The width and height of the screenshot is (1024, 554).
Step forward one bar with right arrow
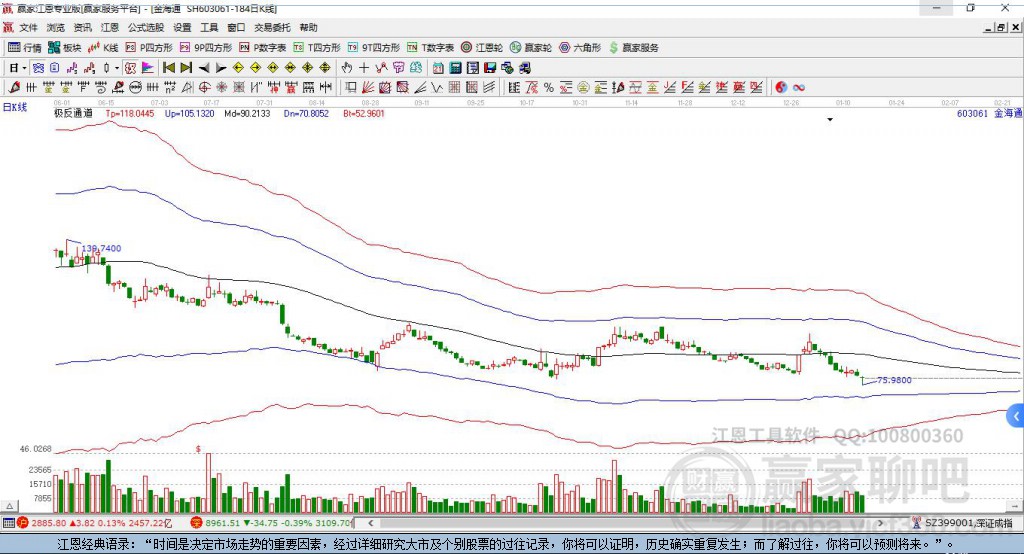[x=221, y=68]
